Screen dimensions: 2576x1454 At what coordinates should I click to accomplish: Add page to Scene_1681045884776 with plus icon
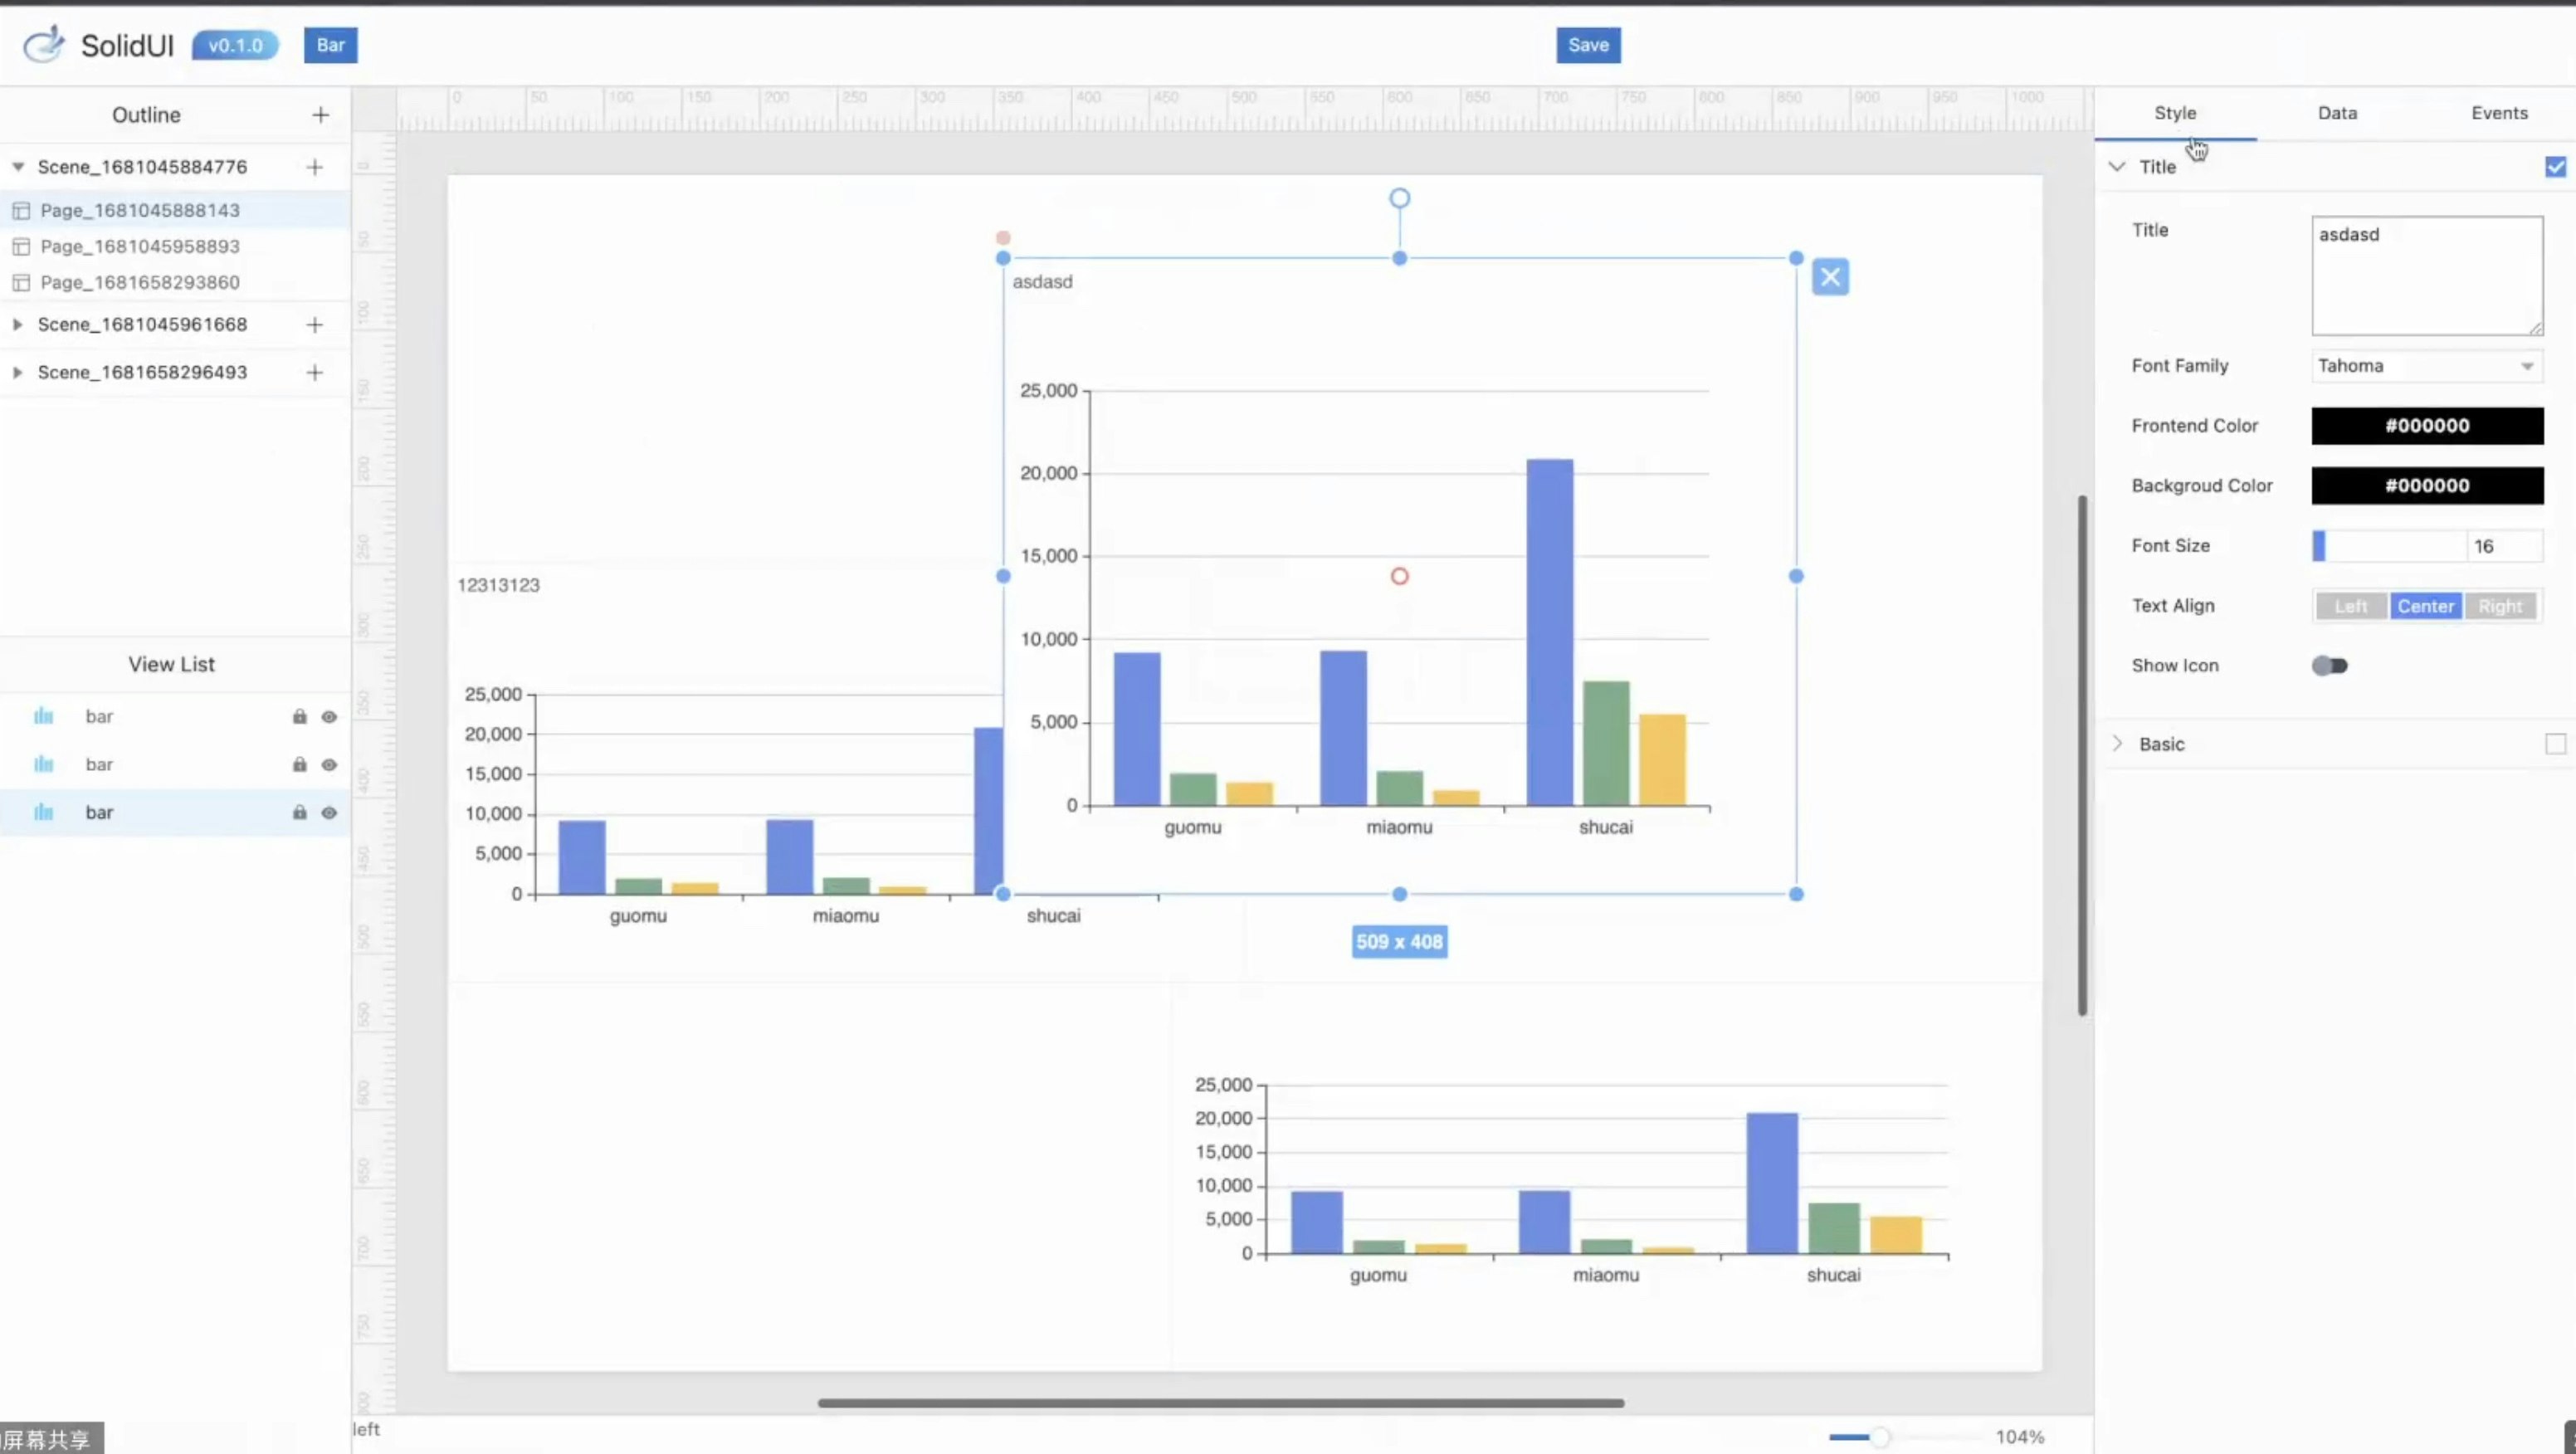pyautogui.click(x=315, y=167)
